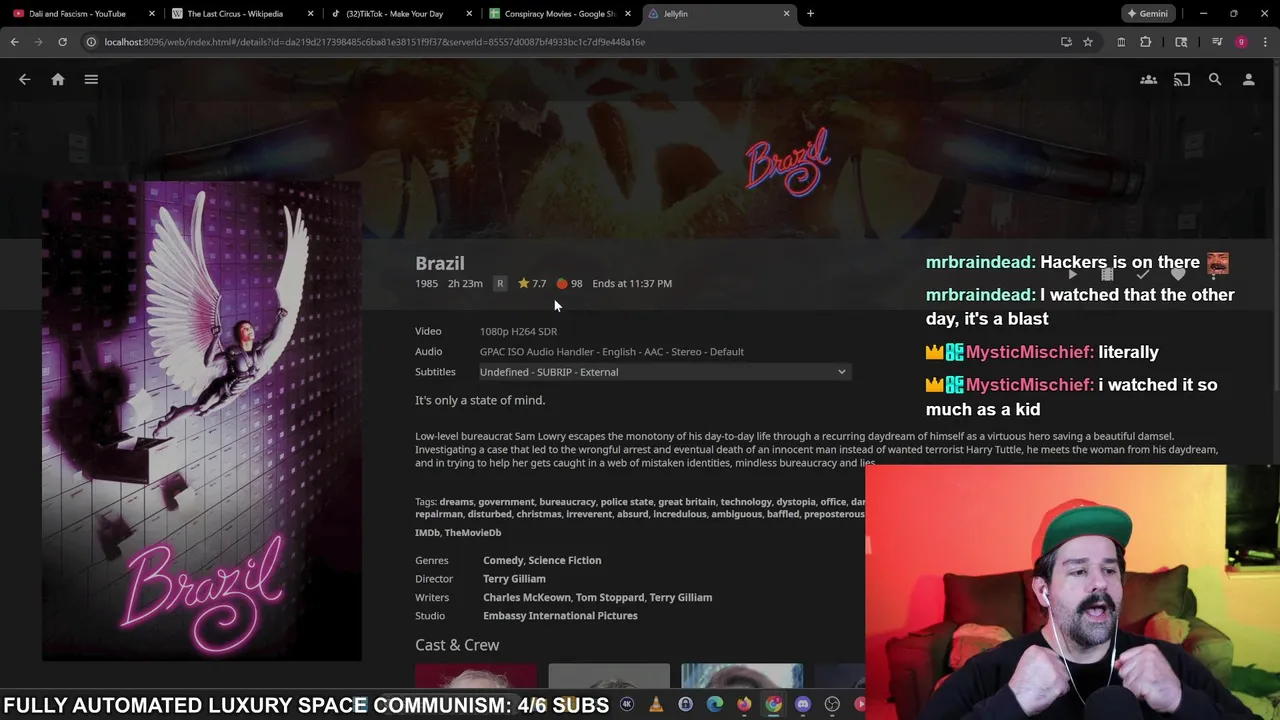Open Jellyfin home via house icon

[x=58, y=80]
